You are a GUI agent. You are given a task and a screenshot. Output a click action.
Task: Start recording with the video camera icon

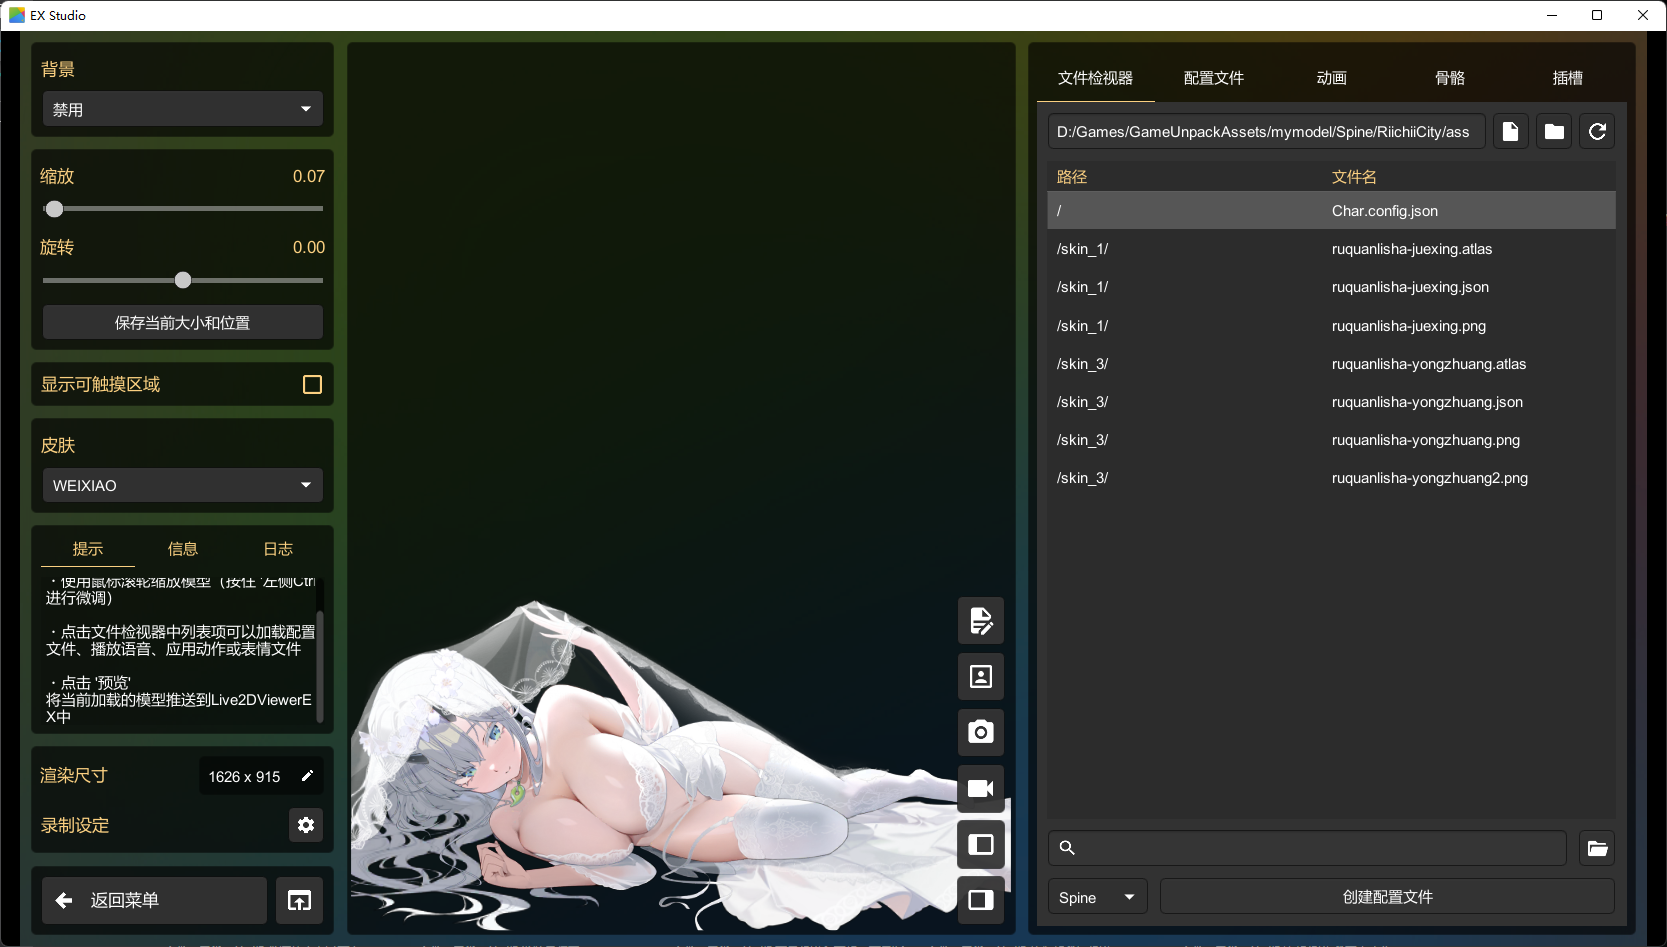coord(981,788)
